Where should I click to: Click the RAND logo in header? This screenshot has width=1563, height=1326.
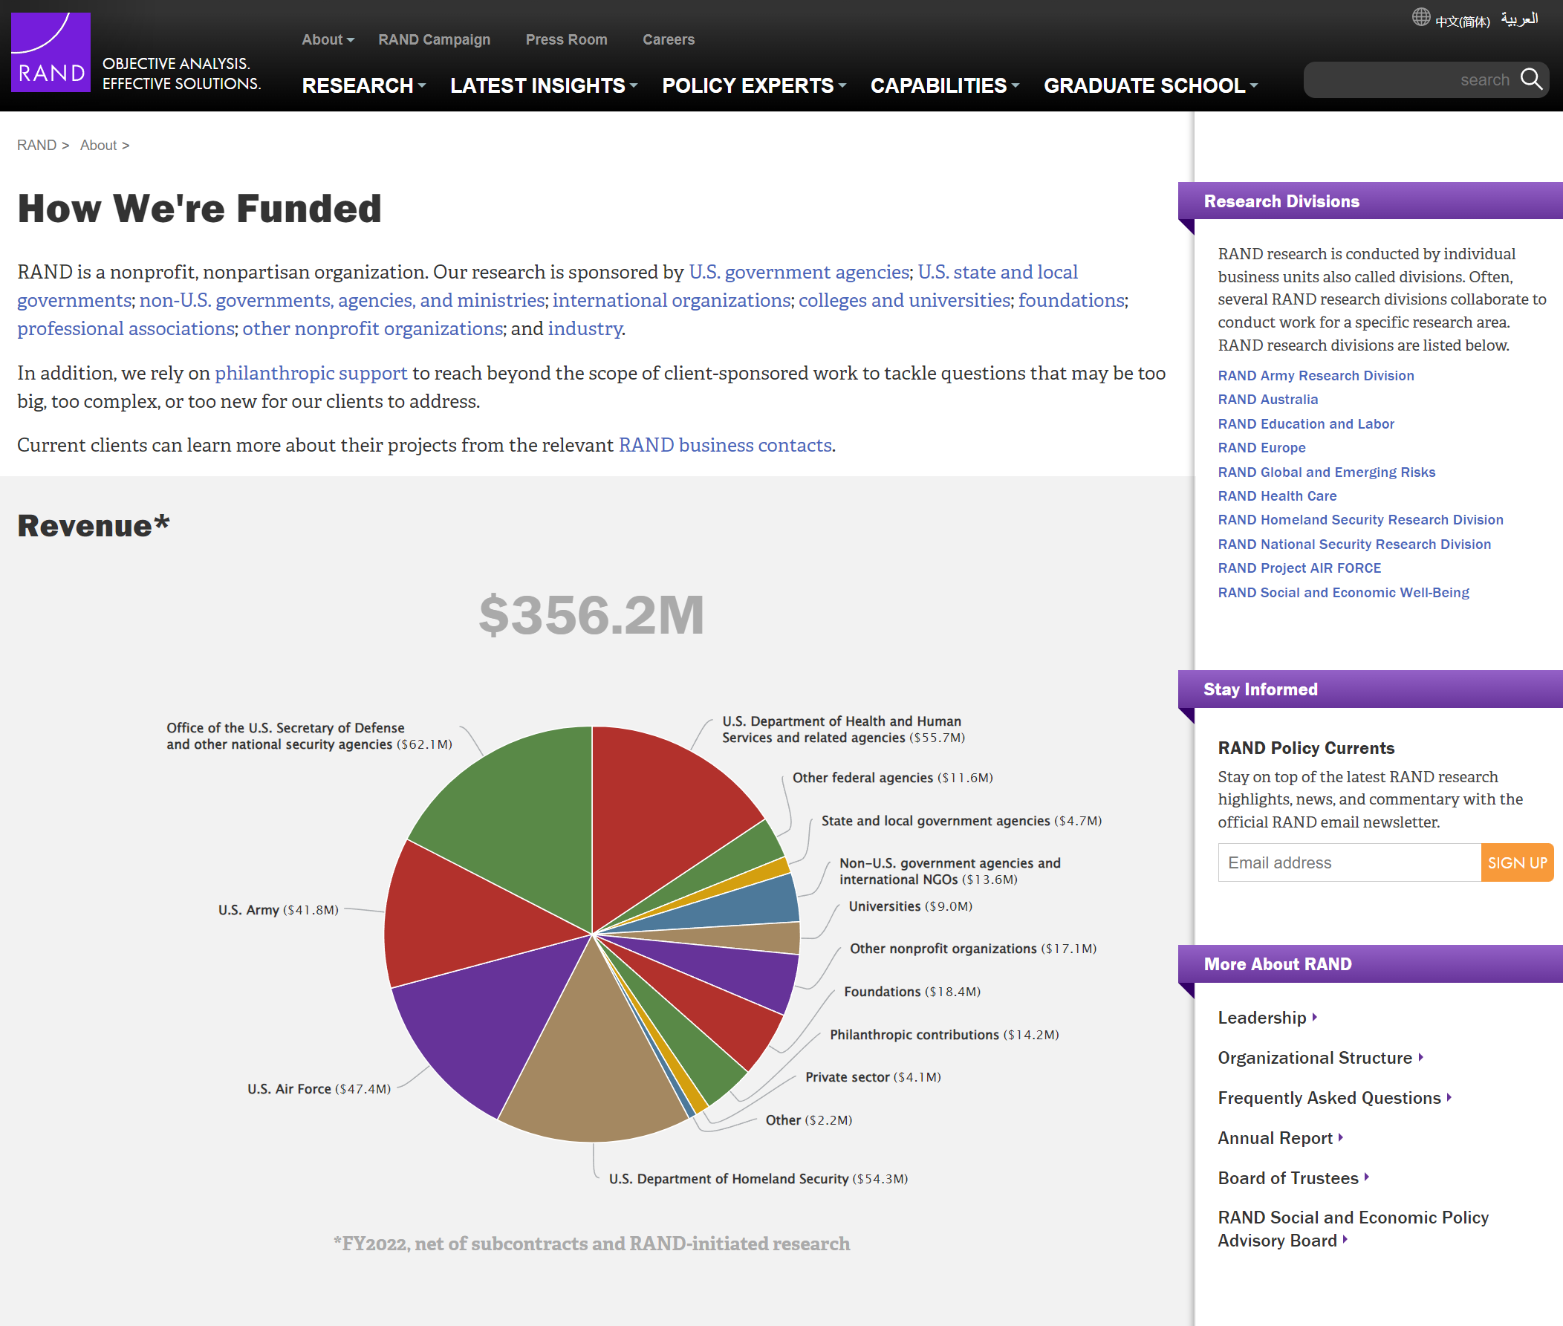[51, 52]
